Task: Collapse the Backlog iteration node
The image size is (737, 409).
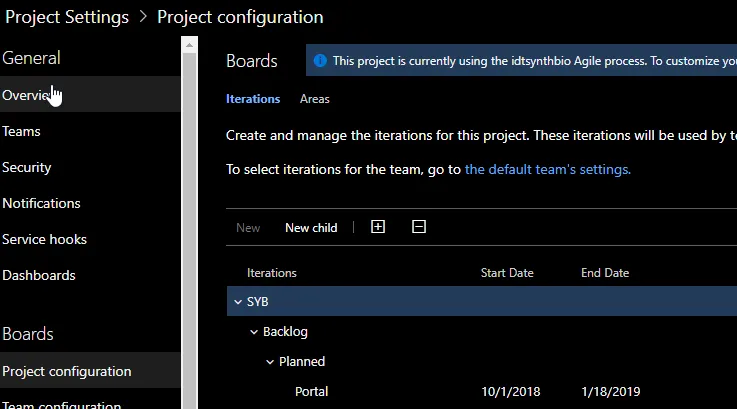Action: pos(254,332)
